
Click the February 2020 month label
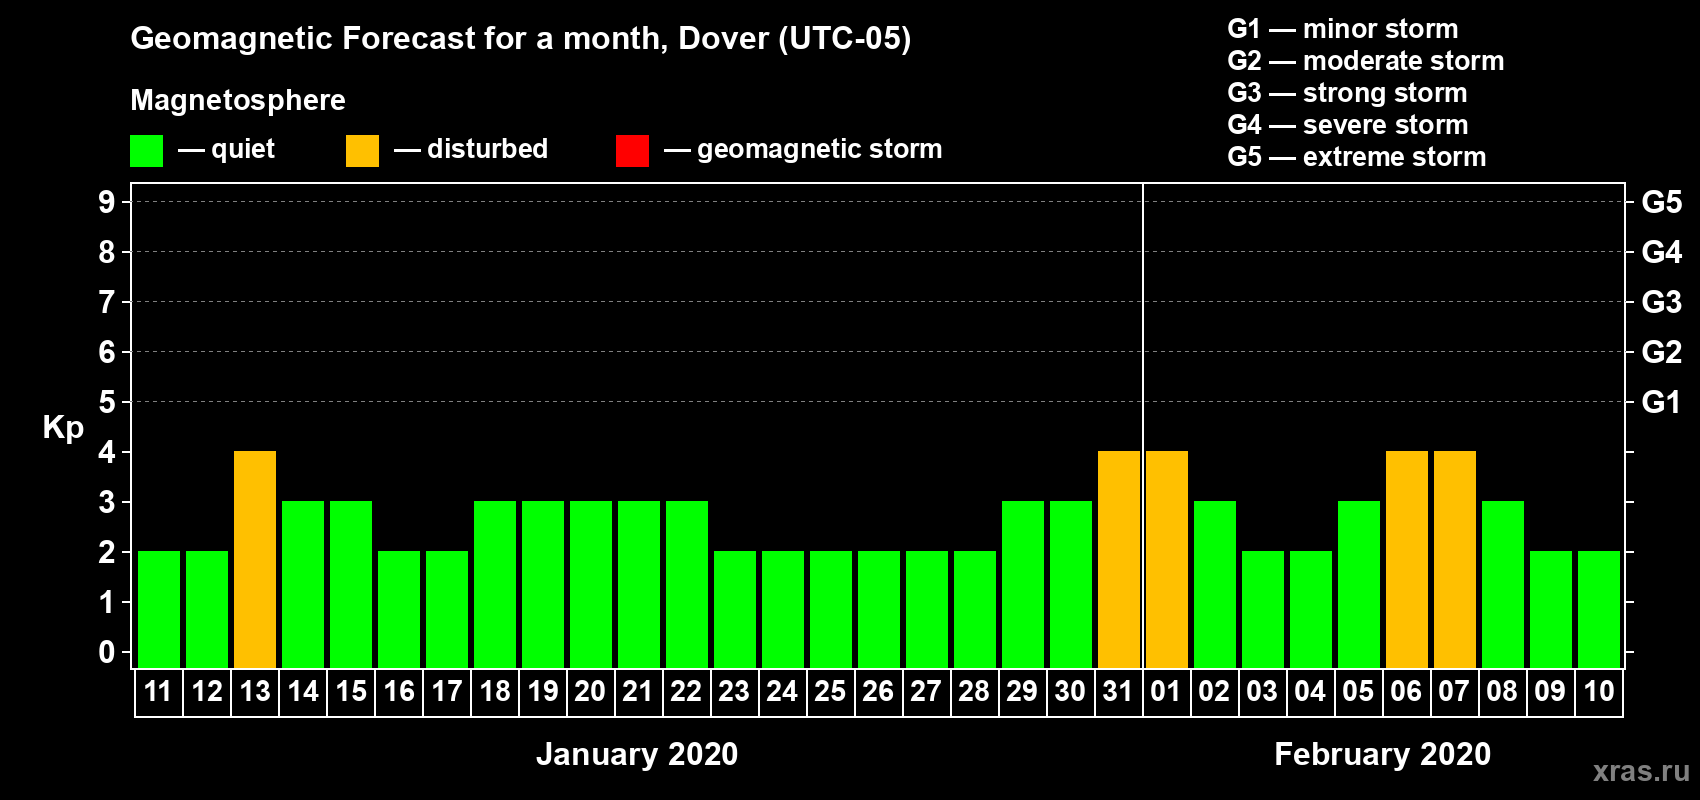1383,754
